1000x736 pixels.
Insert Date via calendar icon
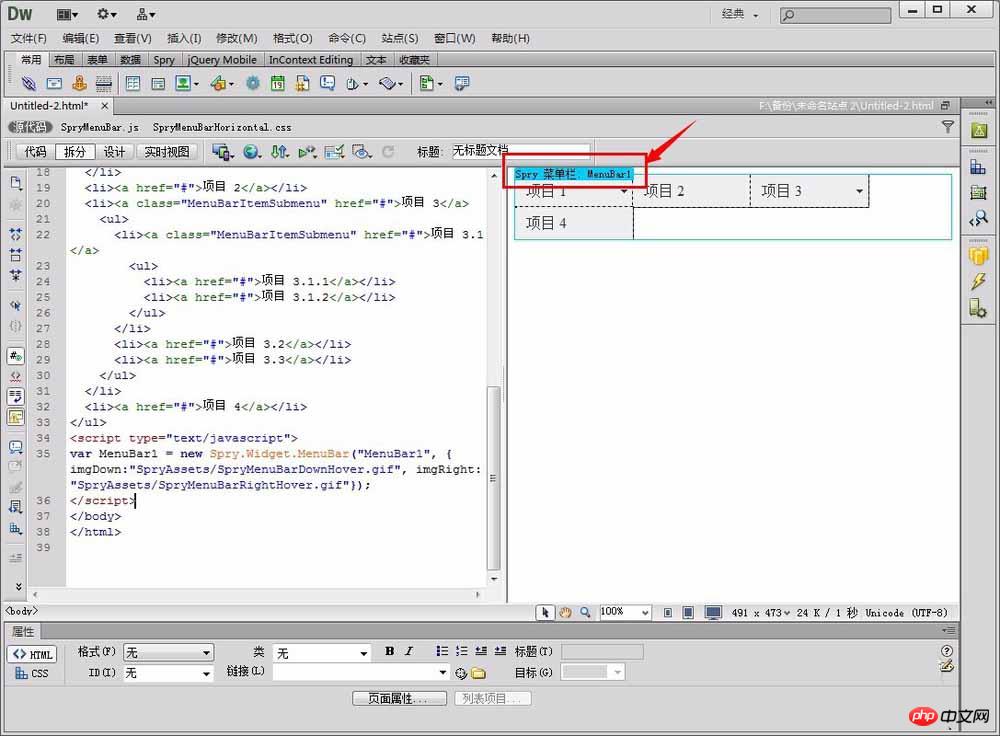(277, 83)
